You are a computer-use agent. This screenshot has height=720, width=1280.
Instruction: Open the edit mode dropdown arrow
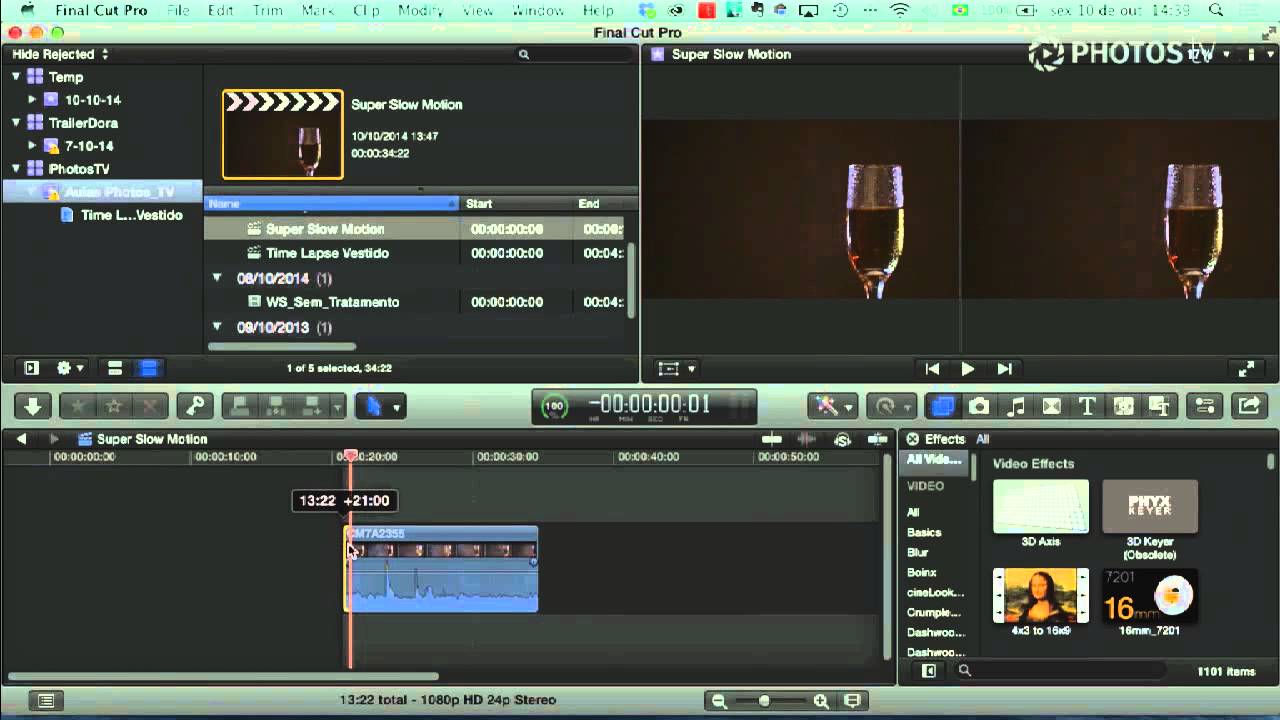click(338, 406)
